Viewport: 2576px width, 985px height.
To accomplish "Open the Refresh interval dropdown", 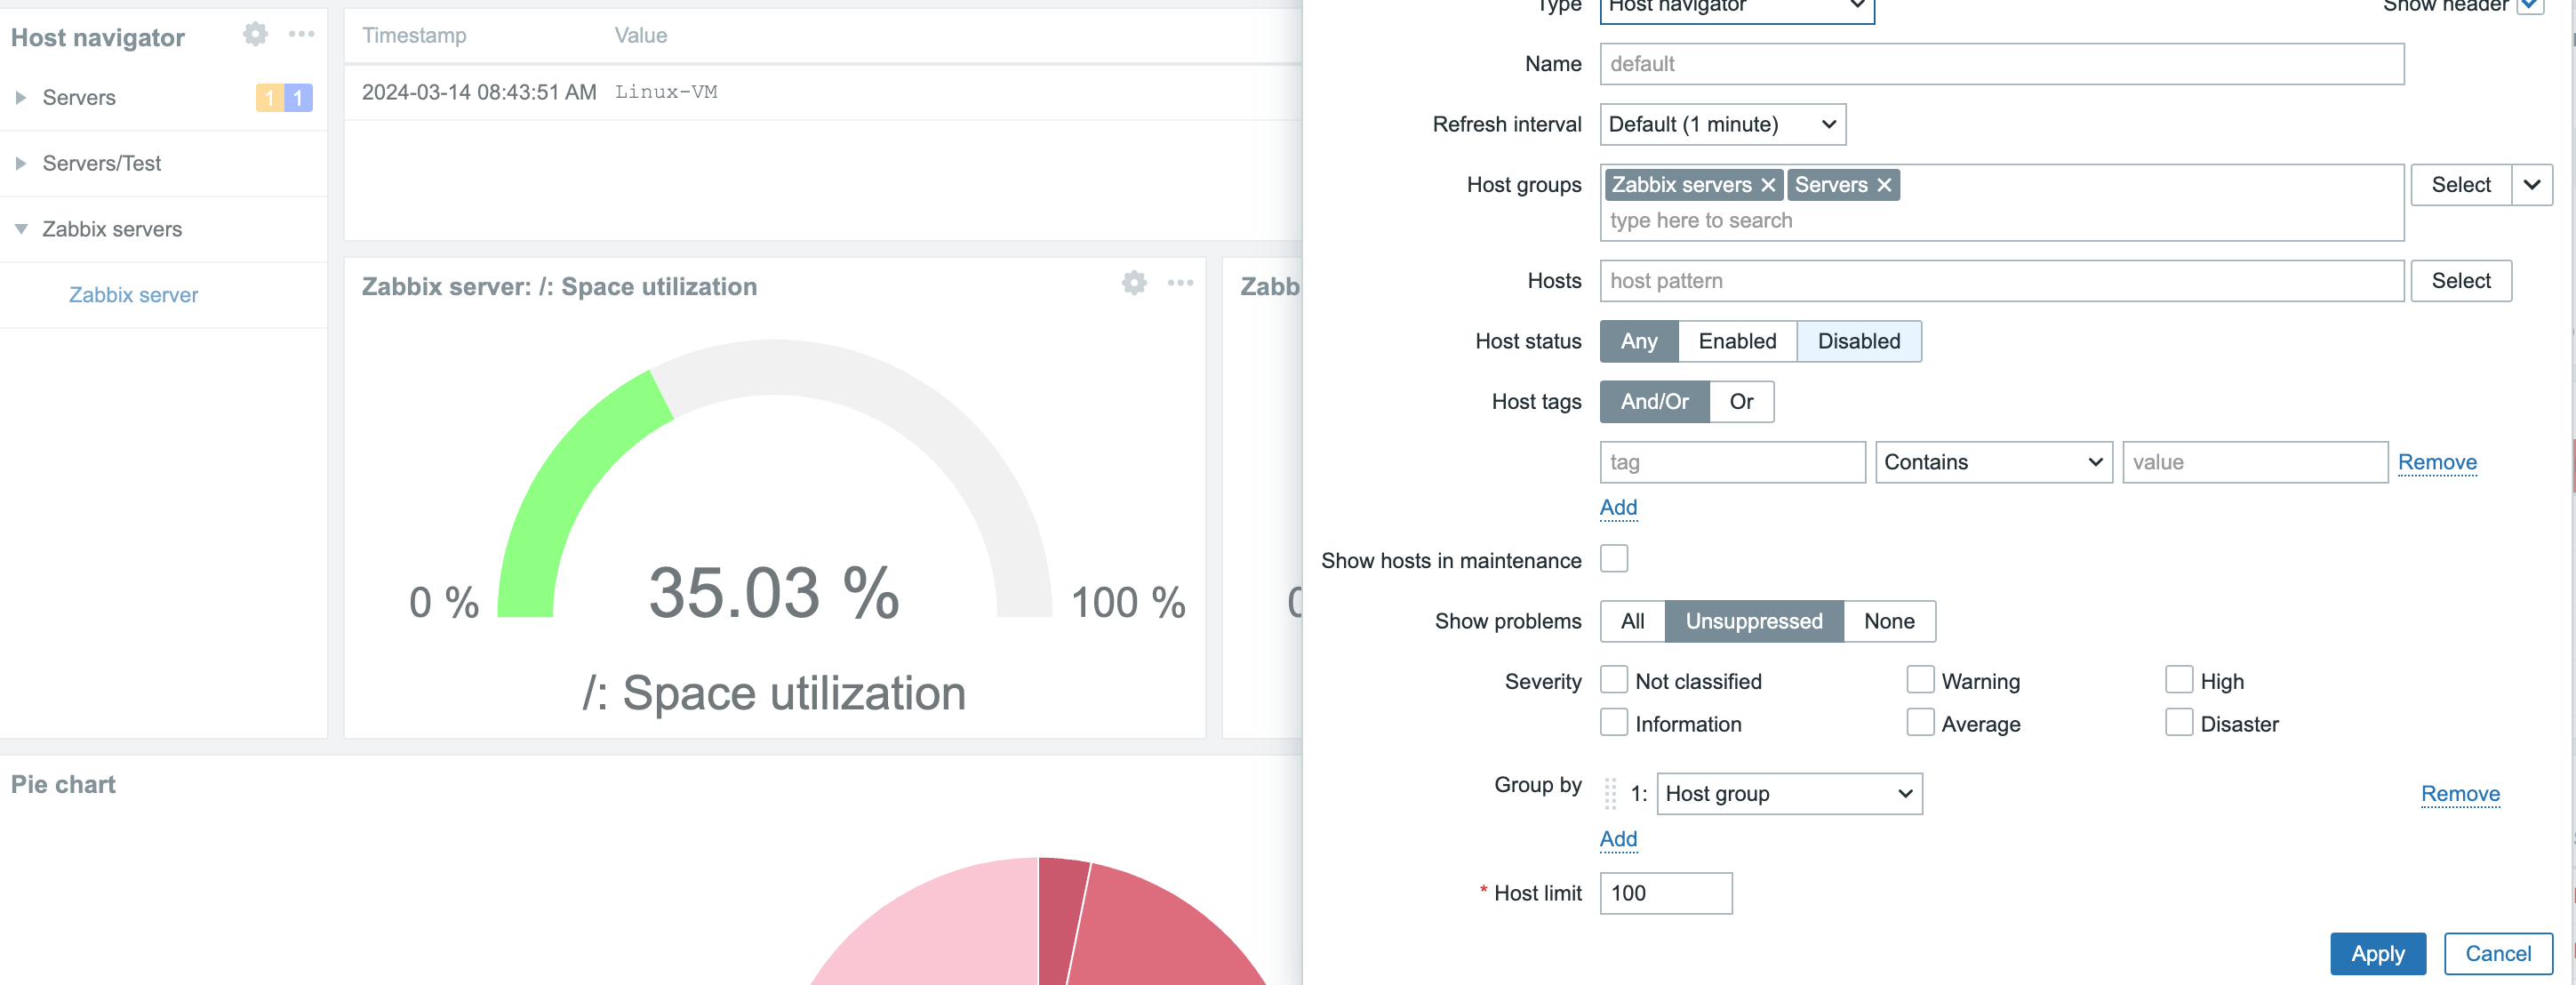I will (x=1722, y=125).
